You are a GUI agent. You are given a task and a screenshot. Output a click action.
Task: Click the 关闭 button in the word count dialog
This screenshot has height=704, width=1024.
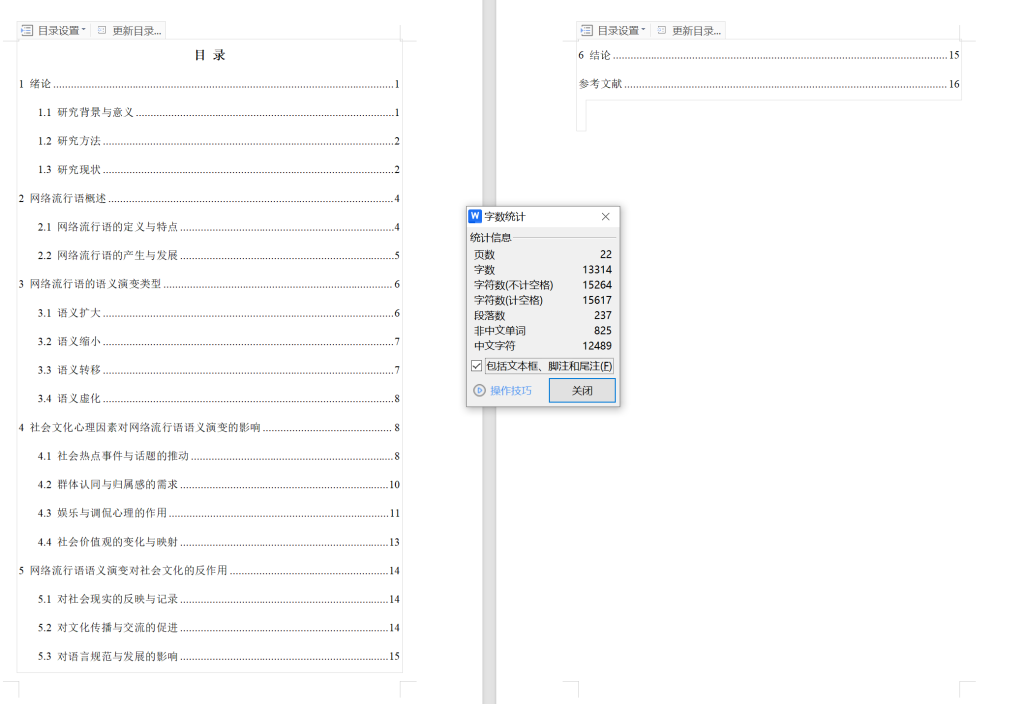point(582,391)
